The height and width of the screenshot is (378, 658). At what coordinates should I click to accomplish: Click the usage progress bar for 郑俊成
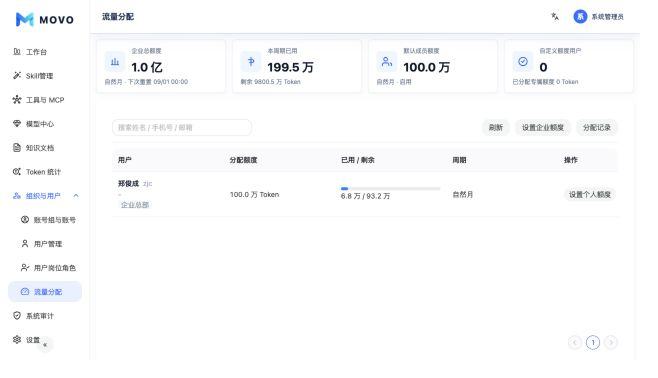pos(390,189)
